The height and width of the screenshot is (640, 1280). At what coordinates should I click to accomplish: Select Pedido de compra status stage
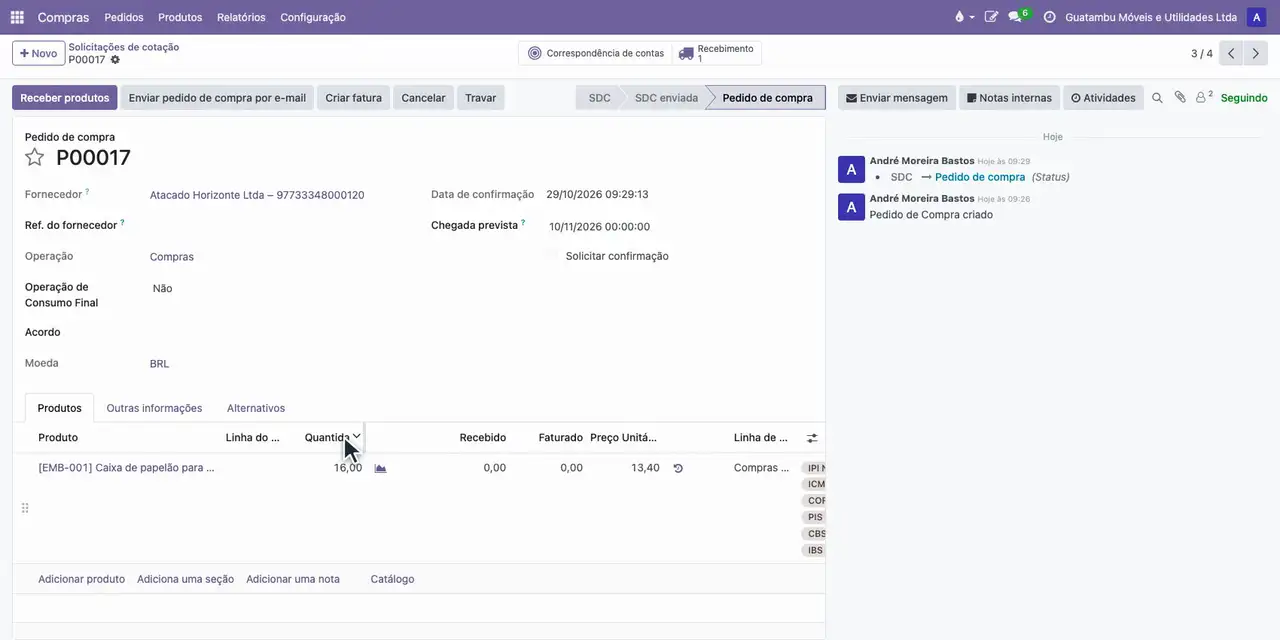767,98
